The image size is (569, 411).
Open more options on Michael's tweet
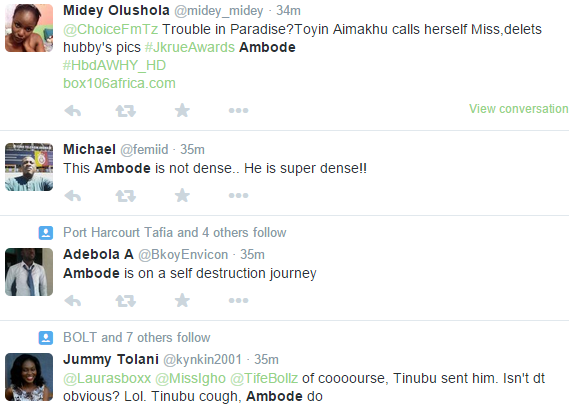[x=238, y=196]
